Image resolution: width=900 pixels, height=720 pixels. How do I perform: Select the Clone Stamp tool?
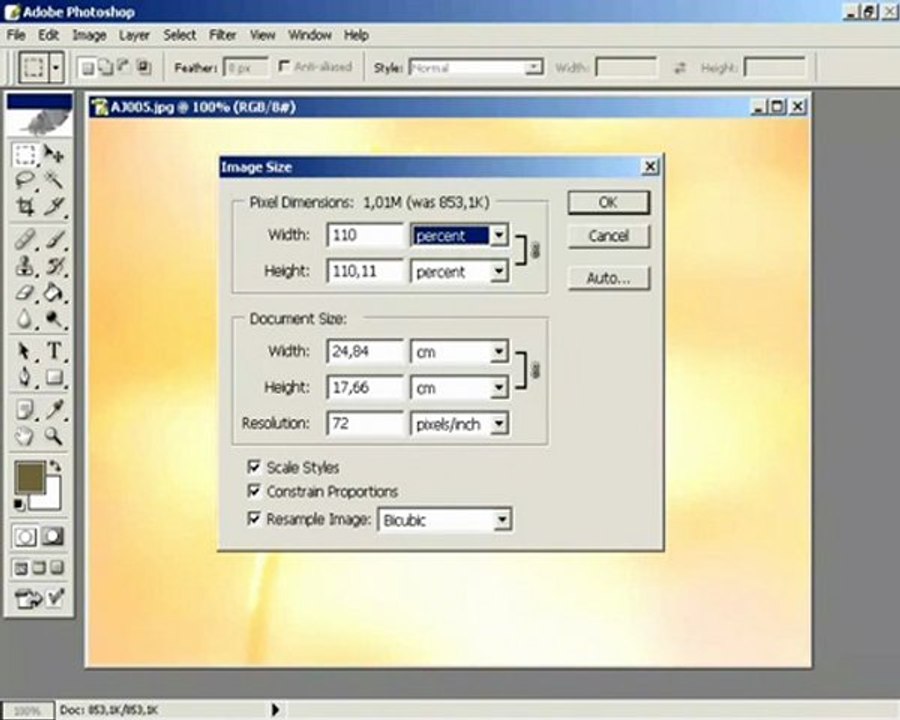click(25, 266)
